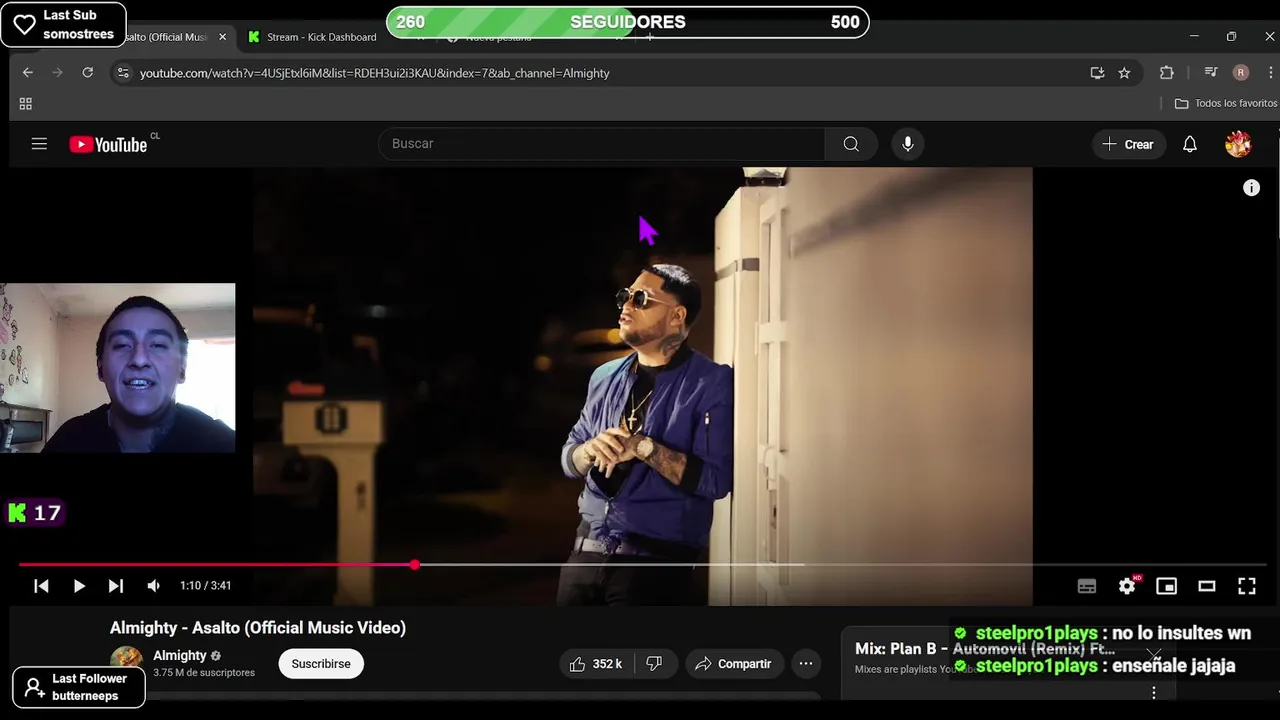The height and width of the screenshot is (720, 1280).
Task: Like the Almighty Asalto video
Action: 597,664
